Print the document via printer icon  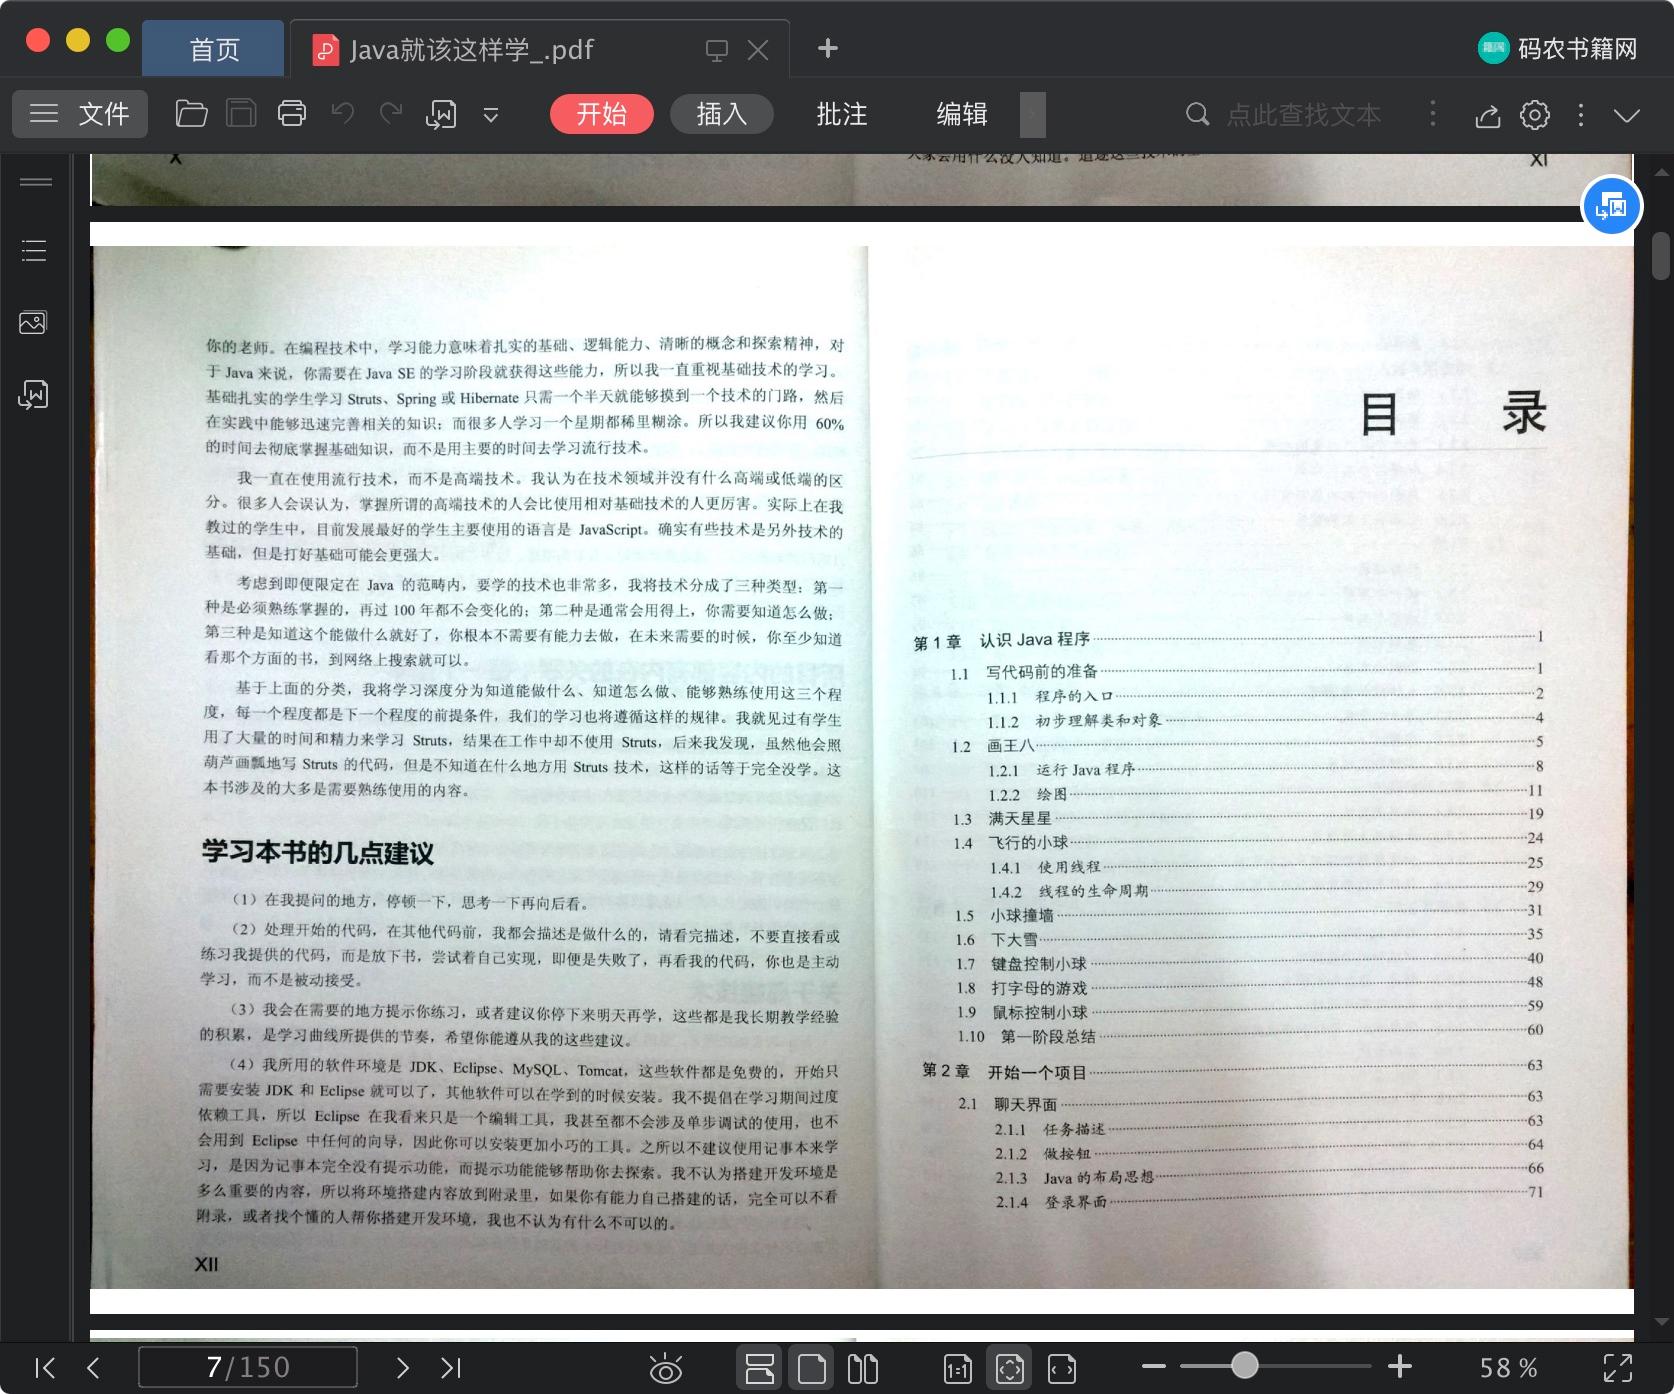(x=292, y=114)
